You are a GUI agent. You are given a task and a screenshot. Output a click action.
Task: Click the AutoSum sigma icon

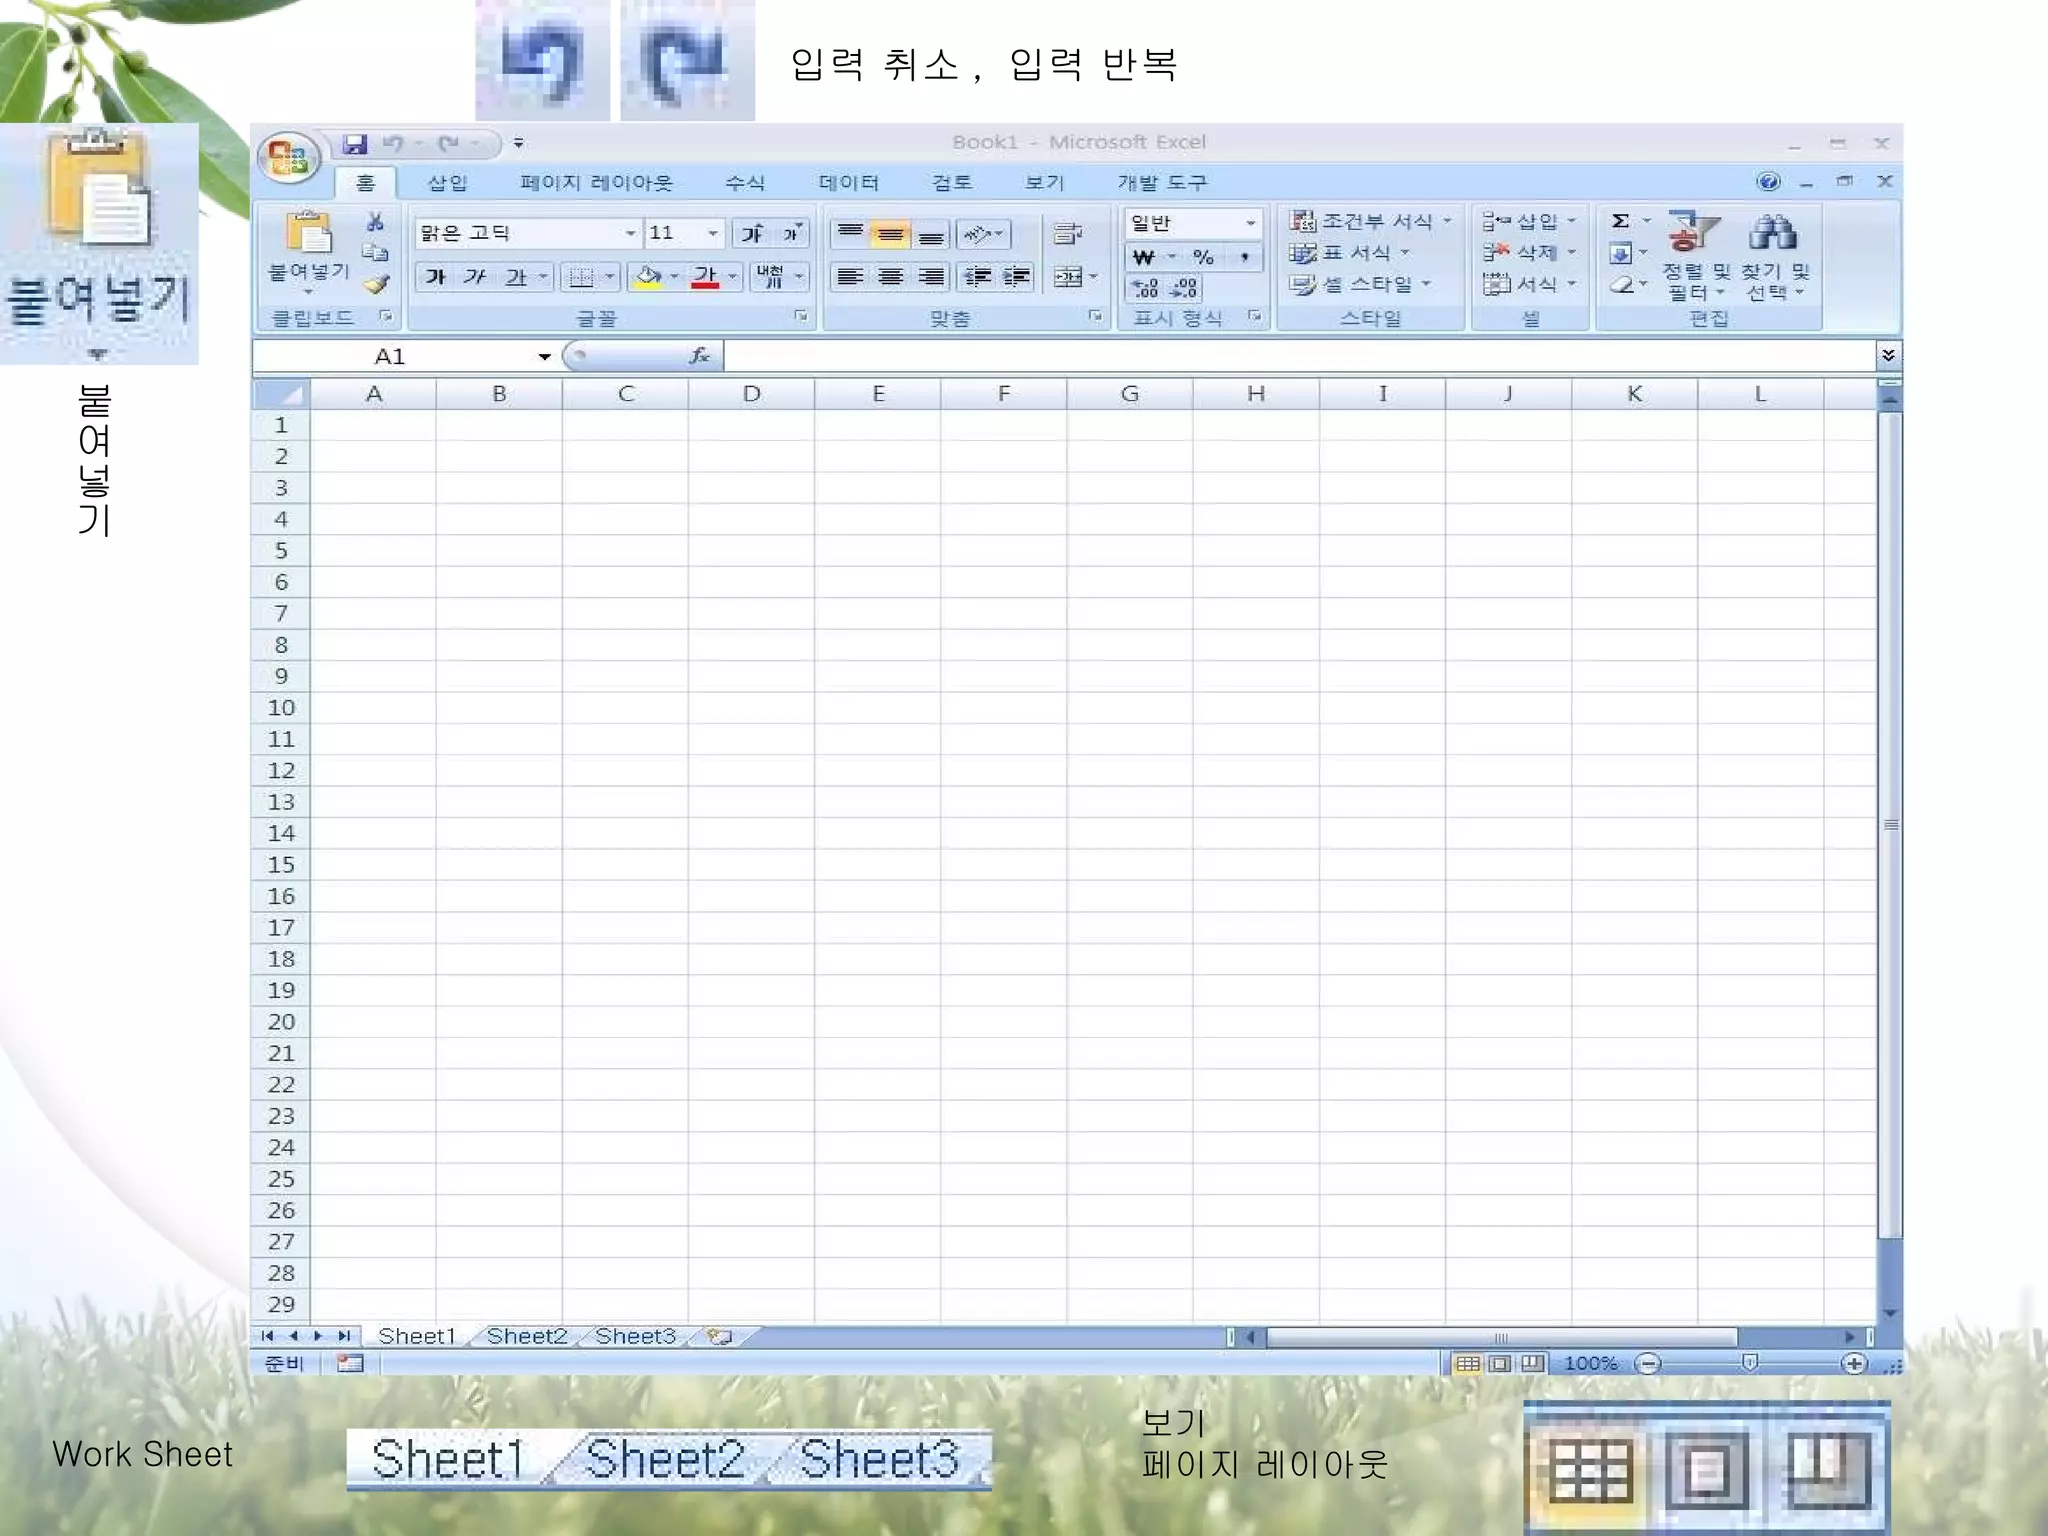point(1621,221)
